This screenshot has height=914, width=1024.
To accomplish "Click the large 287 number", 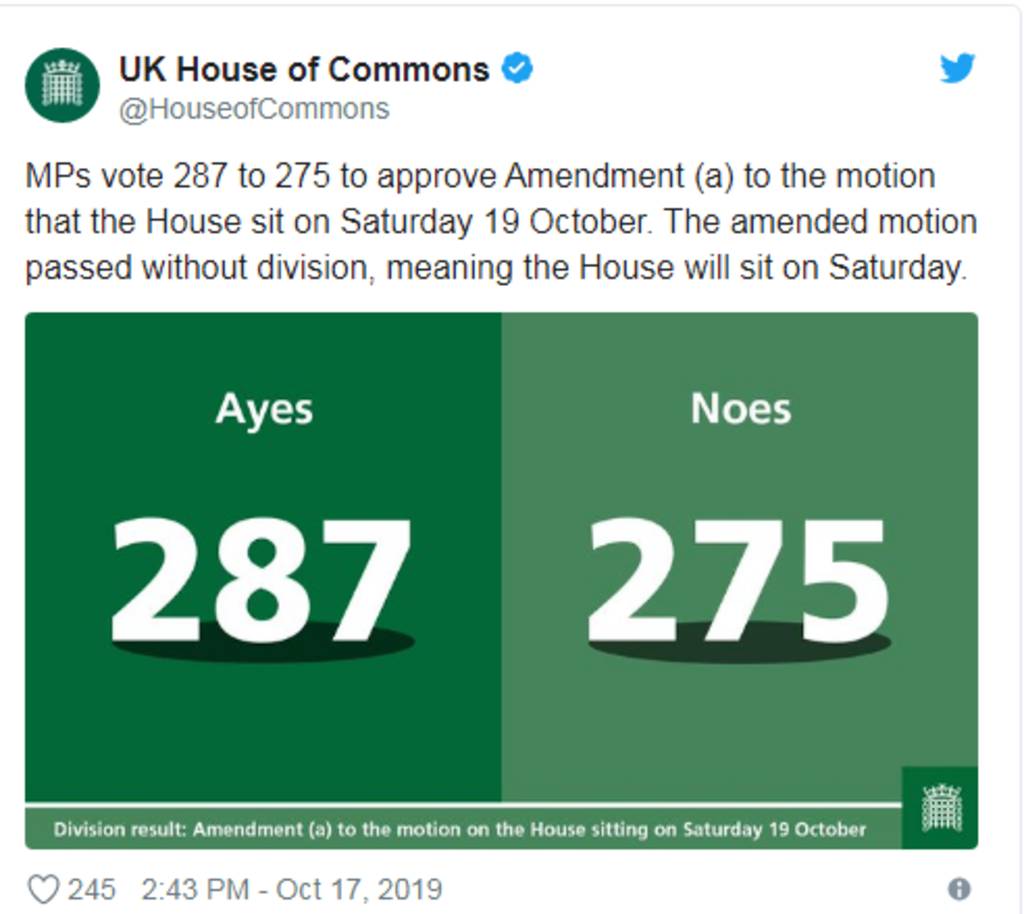I will click(x=261, y=579).
